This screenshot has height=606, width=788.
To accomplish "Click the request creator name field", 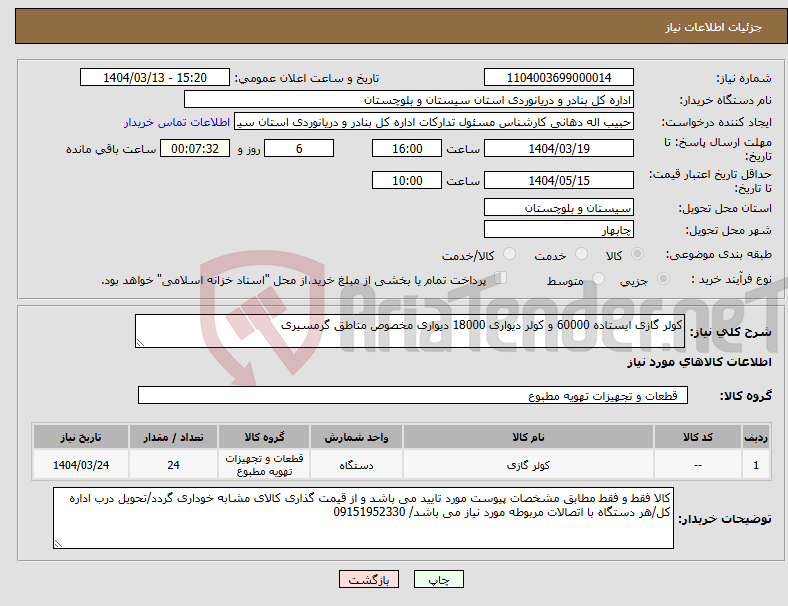I will point(434,122).
